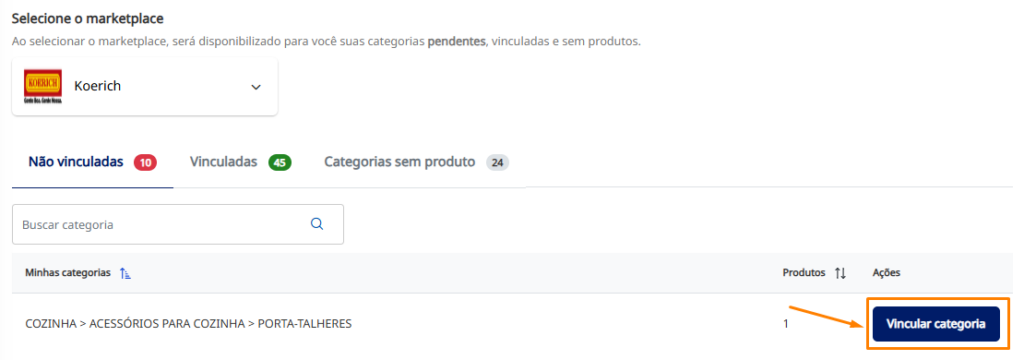Click the Selecione o marketplace heading
Viewport: 1024px width, 360px height.
88,18
